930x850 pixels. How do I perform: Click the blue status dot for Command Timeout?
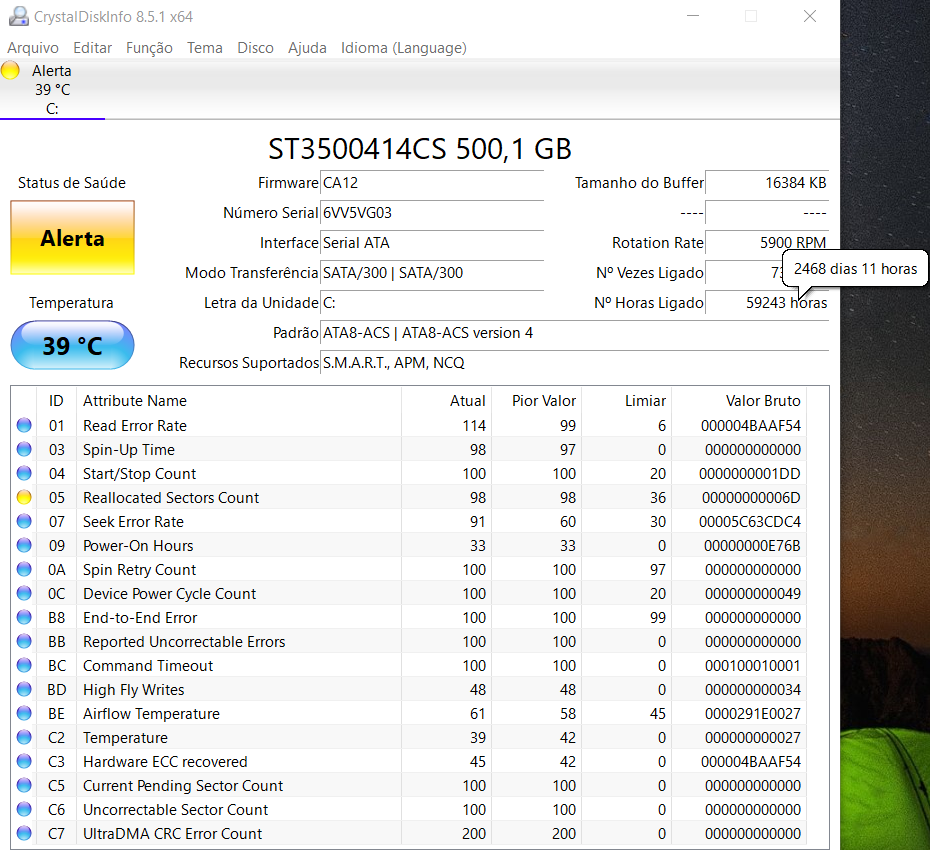[24, 666]
